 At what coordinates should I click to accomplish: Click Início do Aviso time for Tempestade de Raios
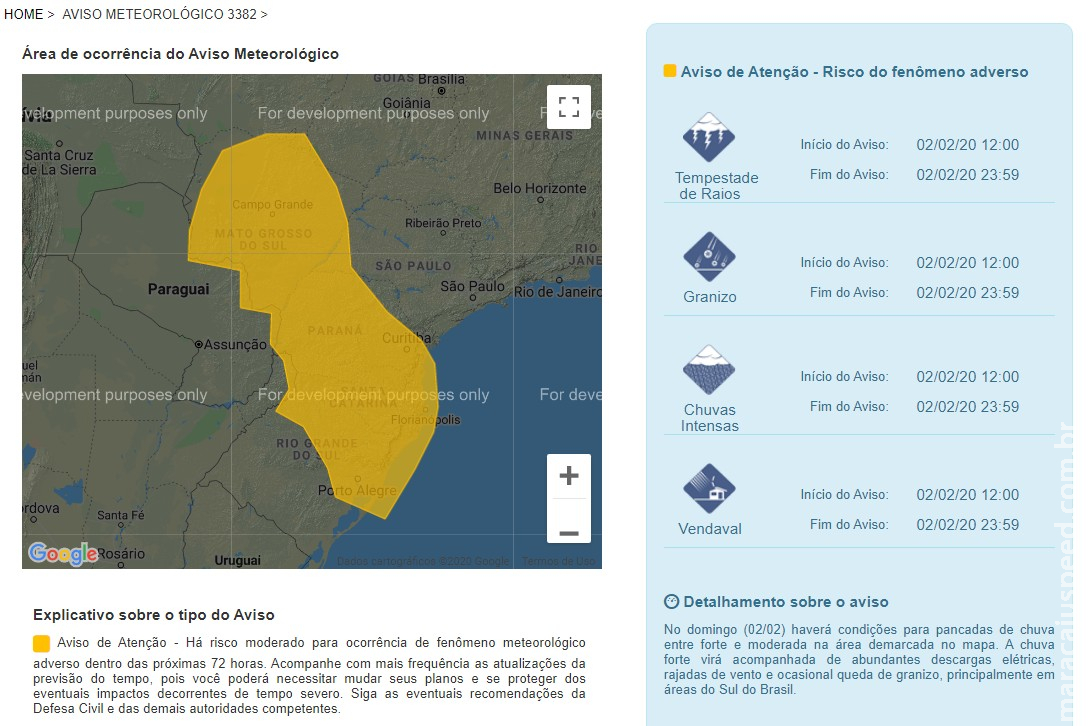click(x=967, y=145)
